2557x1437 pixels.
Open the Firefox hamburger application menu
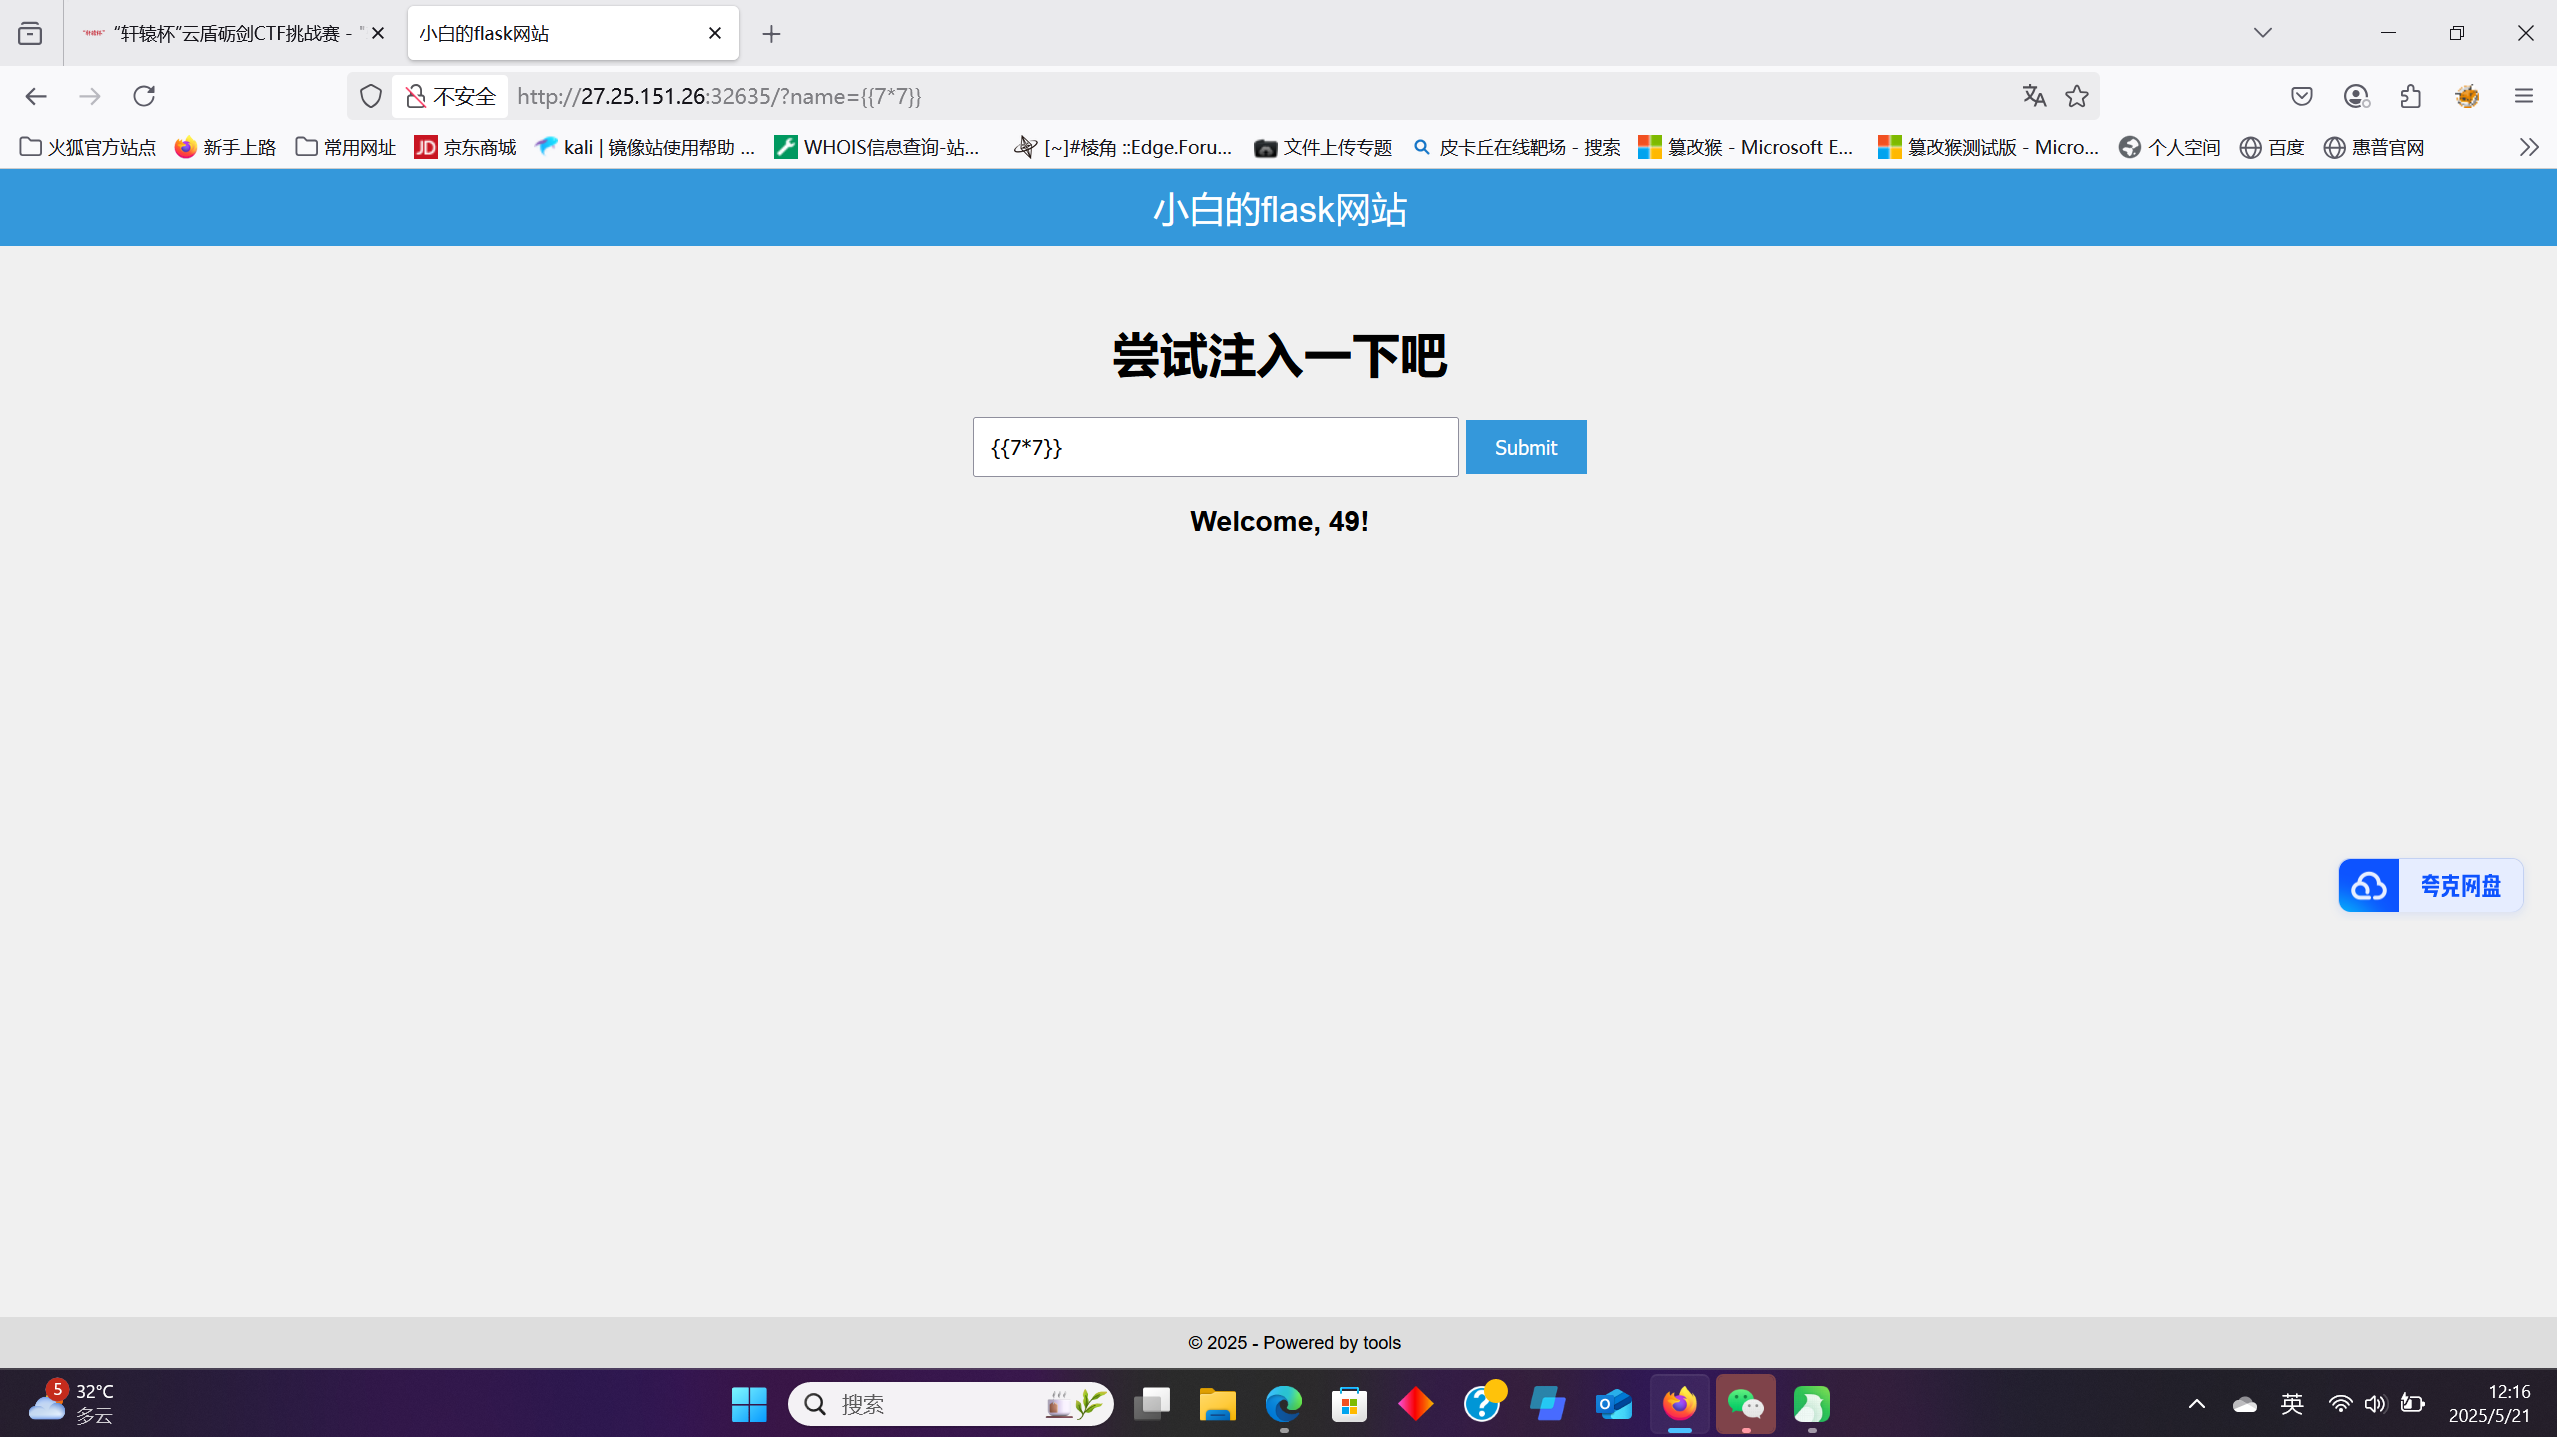(x=2524, y=96)
